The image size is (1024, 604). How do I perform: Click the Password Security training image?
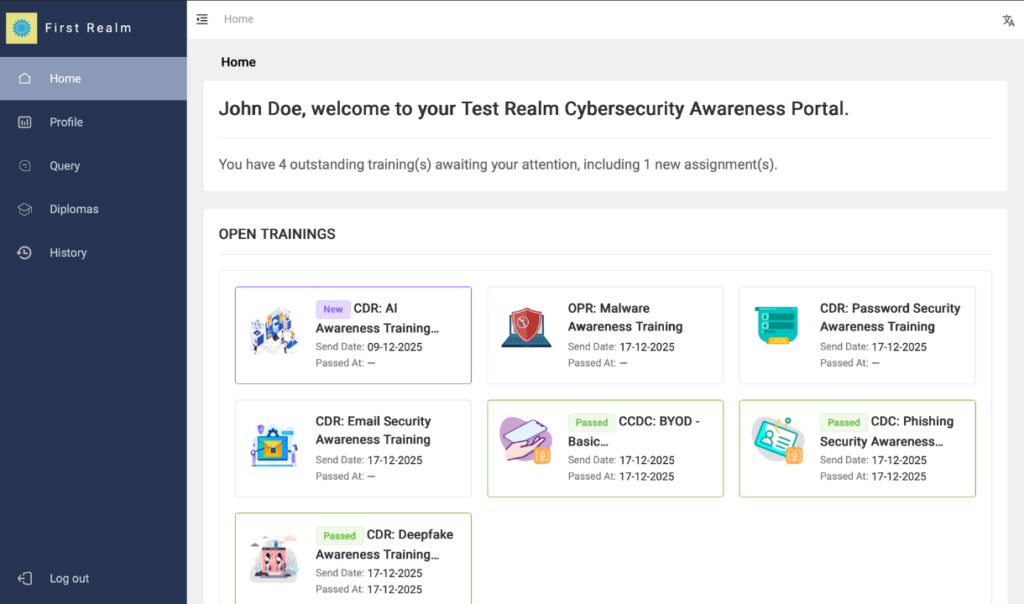776,327
